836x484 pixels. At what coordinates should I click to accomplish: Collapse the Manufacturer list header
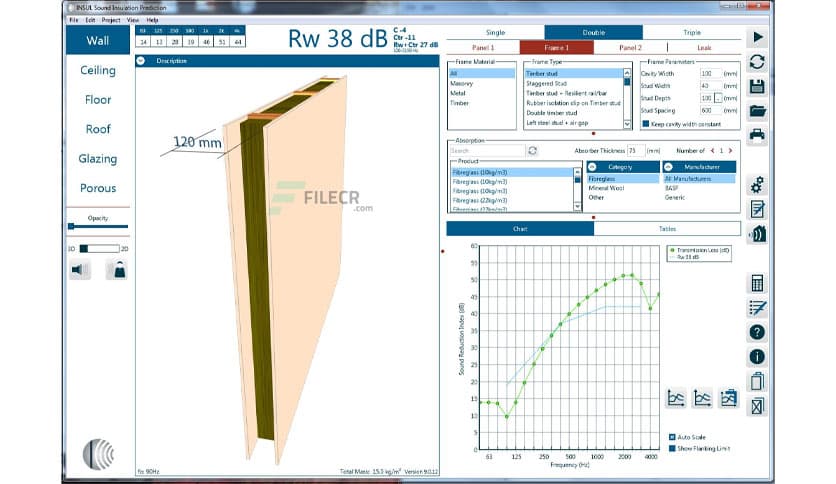(x=668, y=167)
